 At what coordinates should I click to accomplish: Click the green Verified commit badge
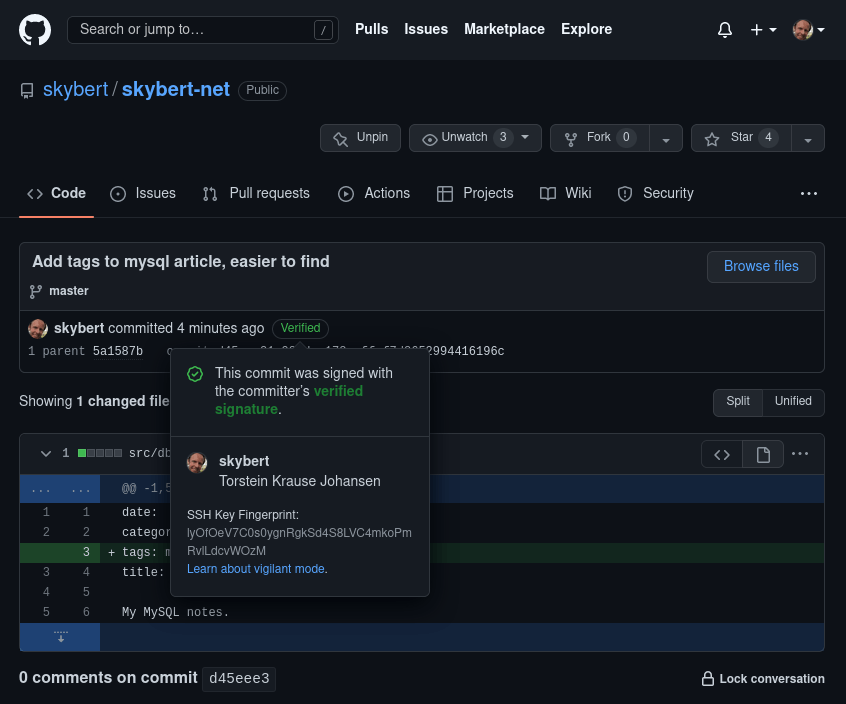pos(300,328)
